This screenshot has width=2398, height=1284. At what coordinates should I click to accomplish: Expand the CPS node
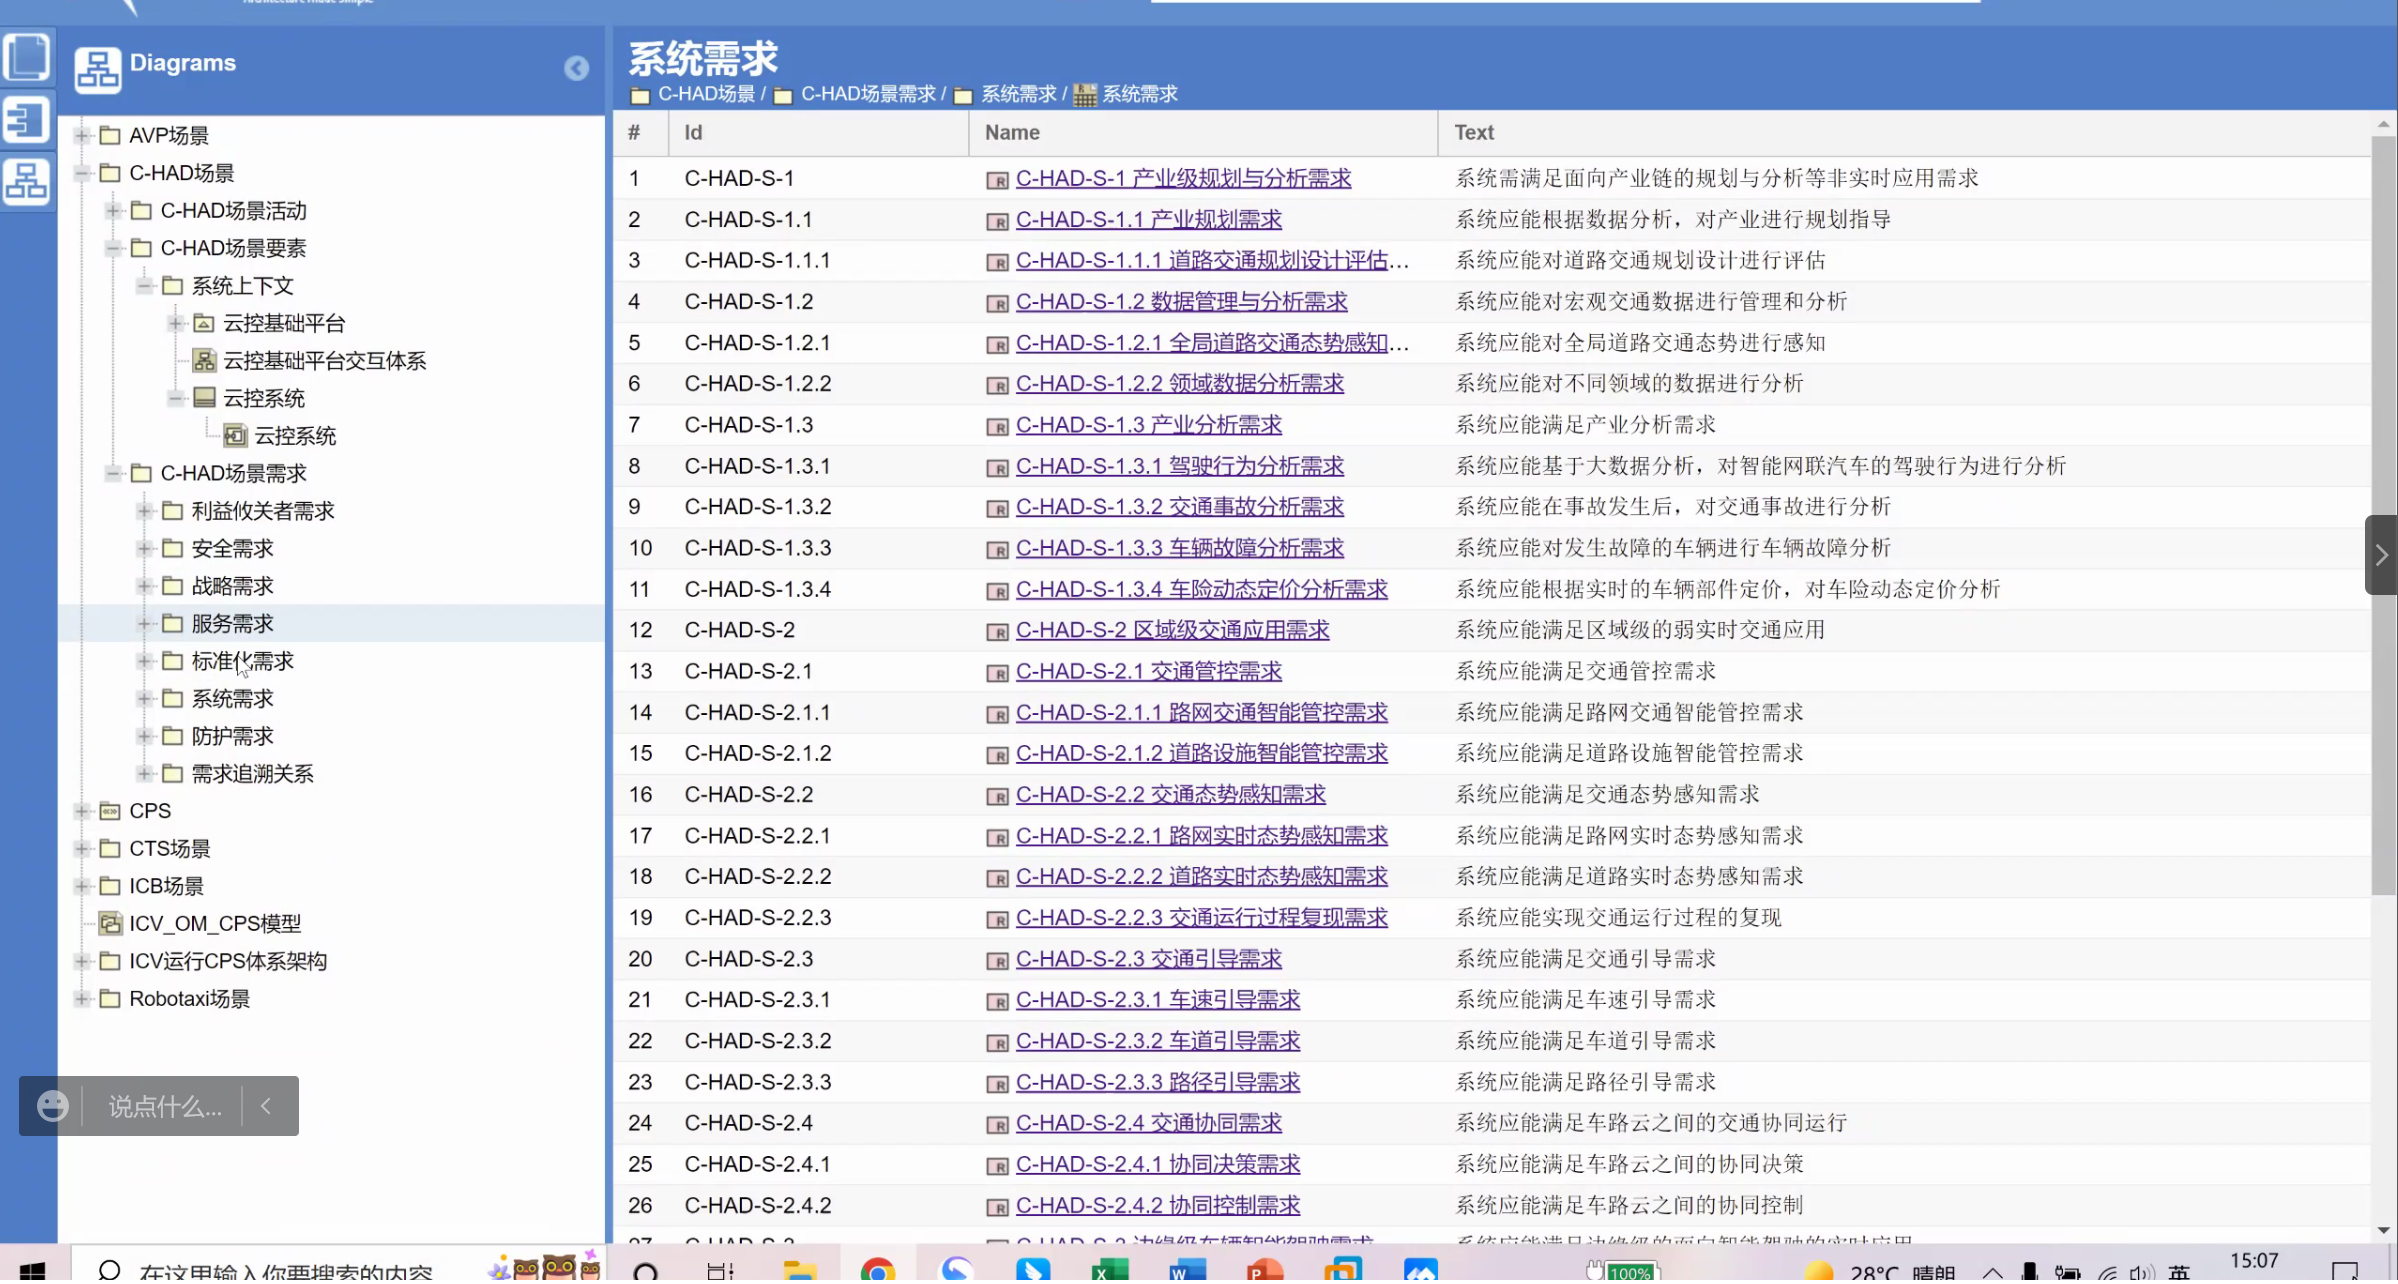[x=83, y=811]
